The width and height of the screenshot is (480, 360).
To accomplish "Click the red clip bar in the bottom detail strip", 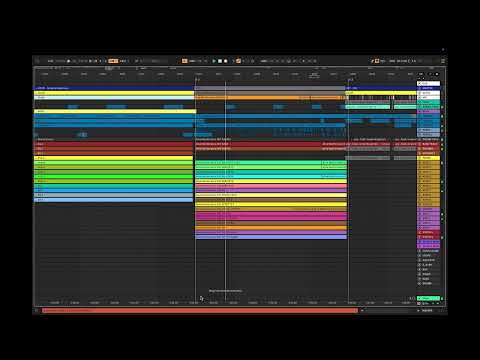I will tap(200, 311).
